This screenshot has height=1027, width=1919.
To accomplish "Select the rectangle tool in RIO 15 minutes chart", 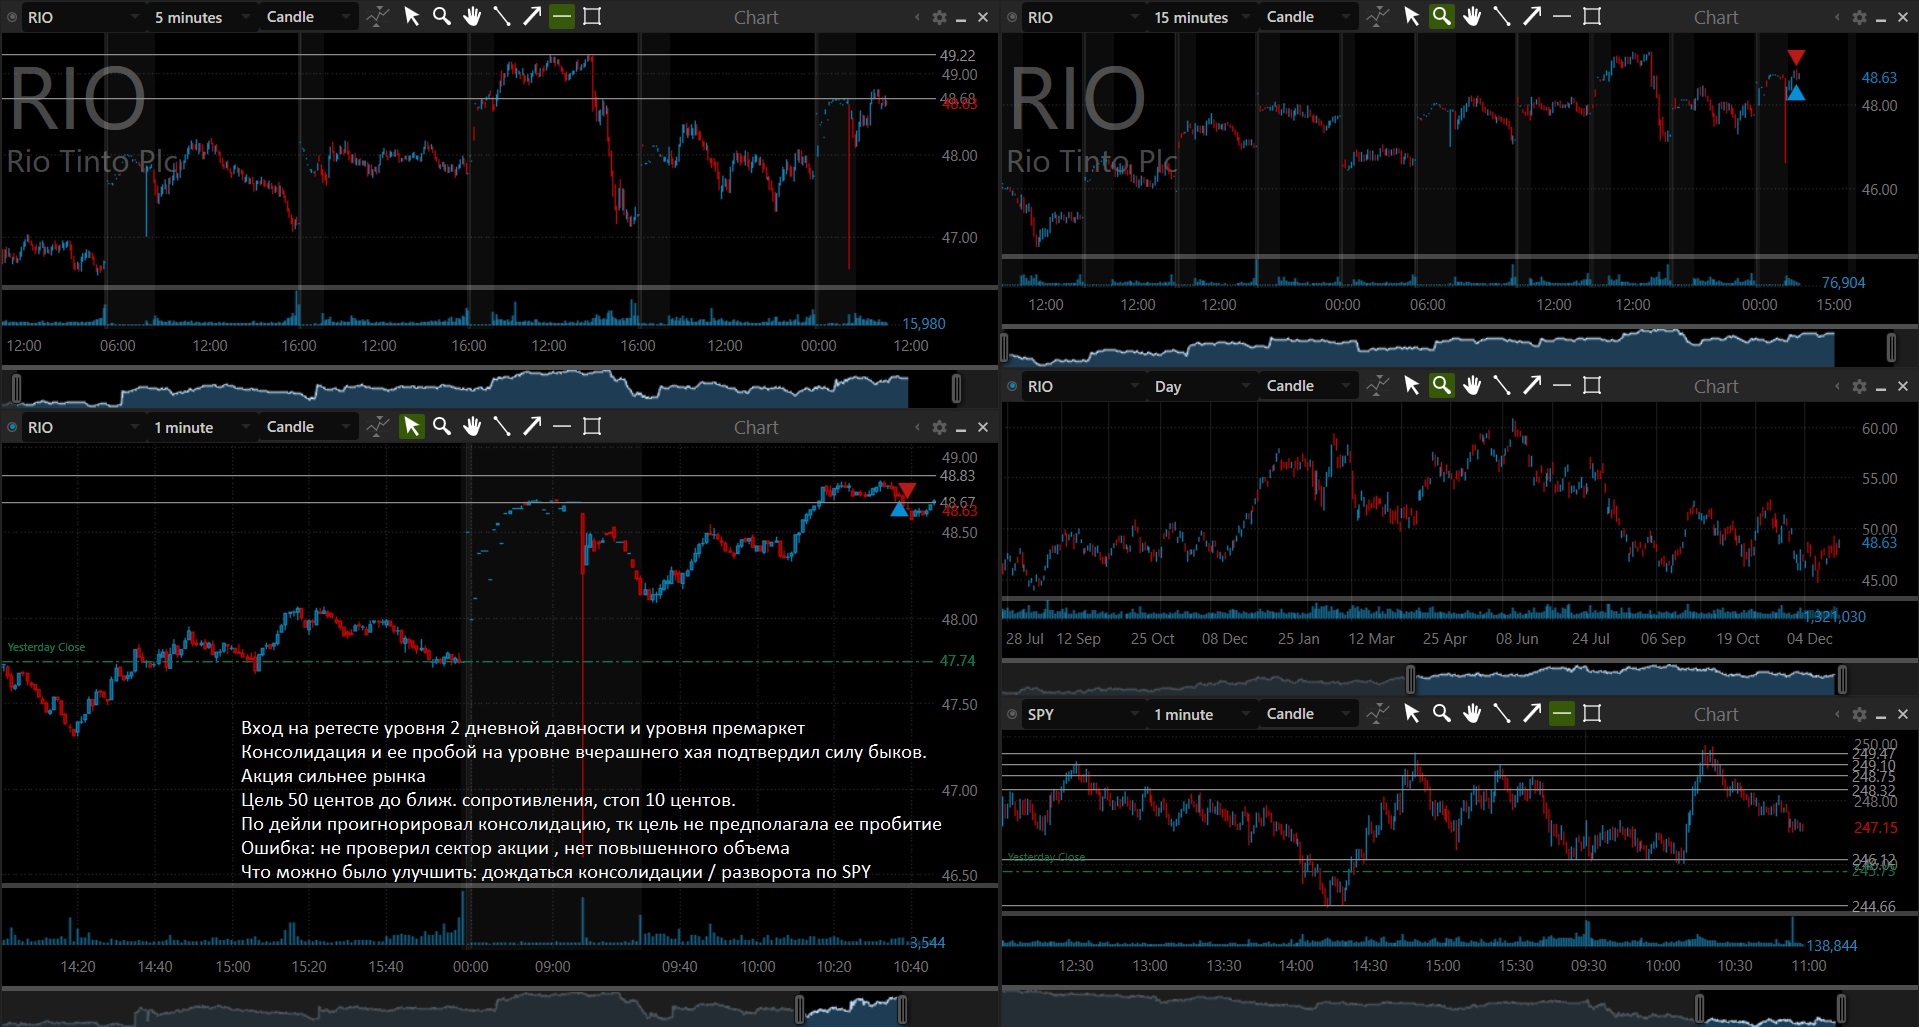I will coord(1592,17).
